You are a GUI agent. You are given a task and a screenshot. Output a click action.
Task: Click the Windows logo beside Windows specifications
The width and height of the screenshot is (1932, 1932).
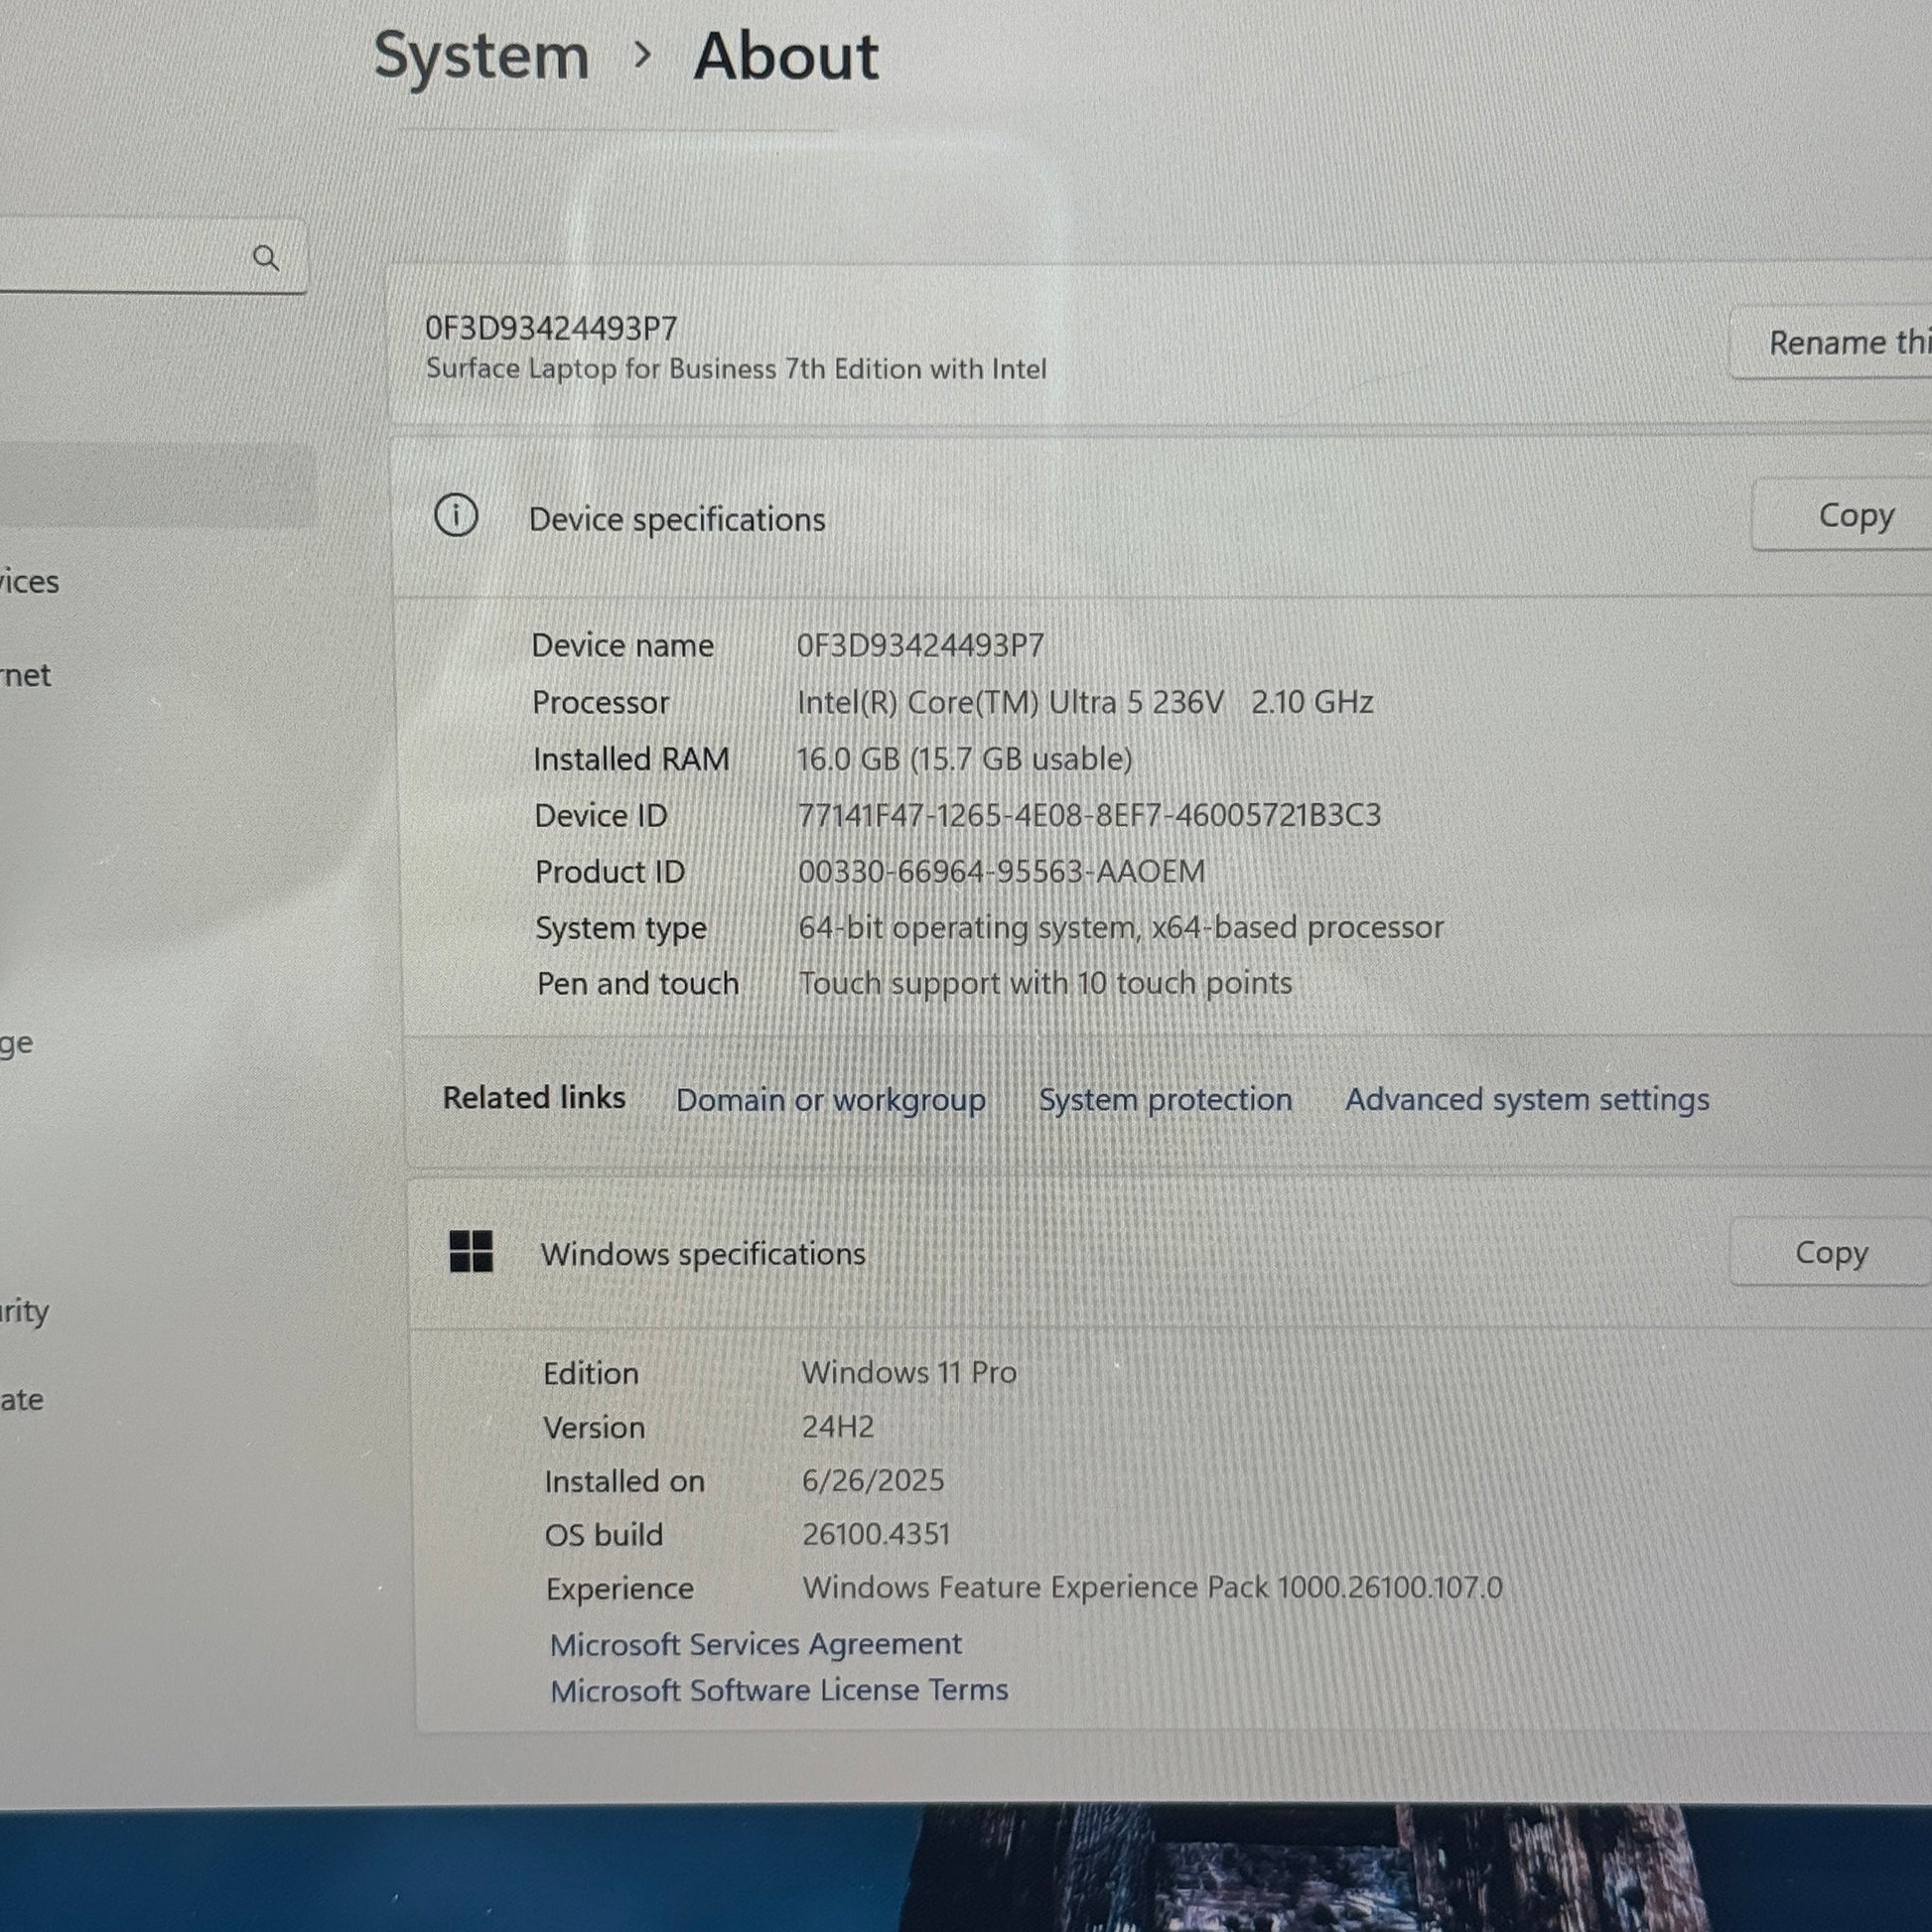pyautogui.click(x=471, y=1251)
